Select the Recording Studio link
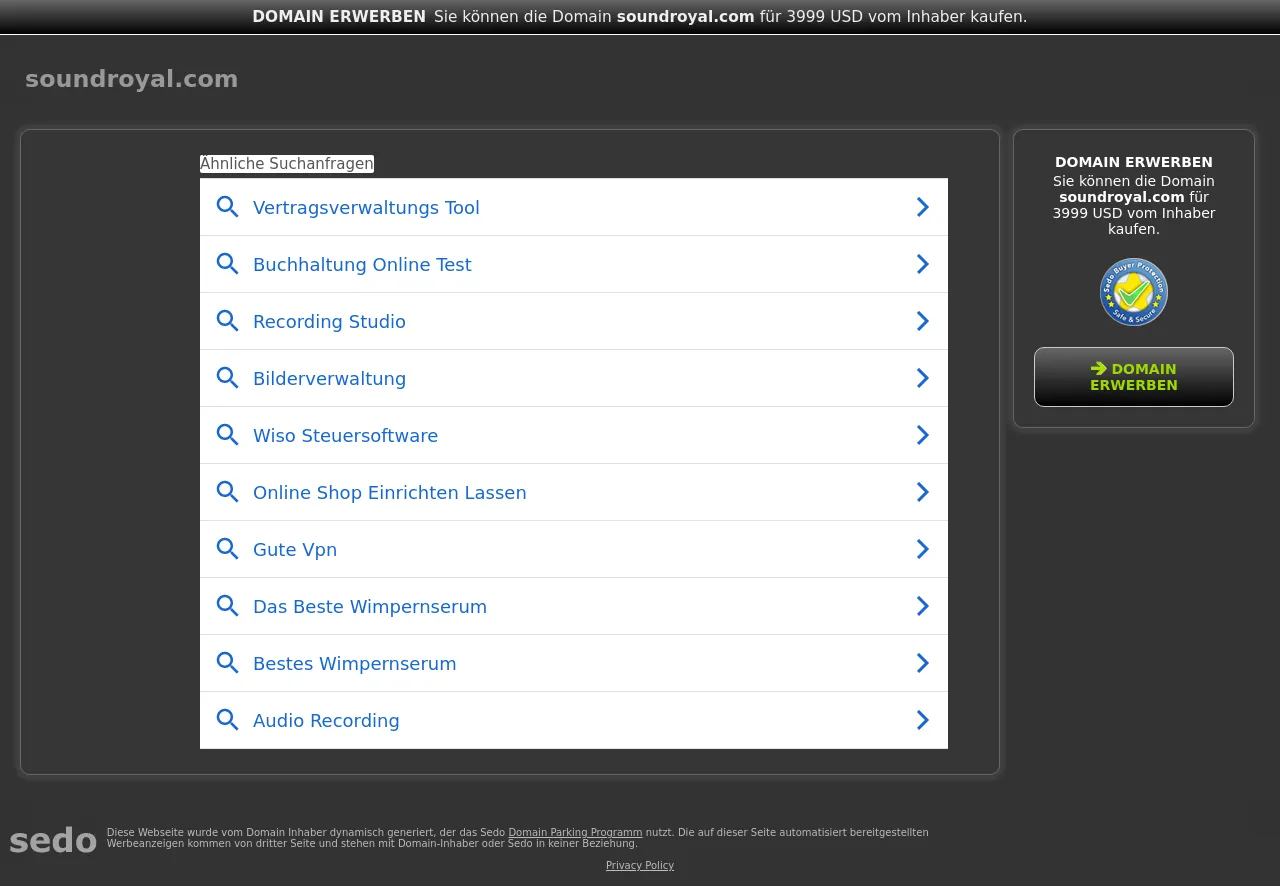 [574, 321]
